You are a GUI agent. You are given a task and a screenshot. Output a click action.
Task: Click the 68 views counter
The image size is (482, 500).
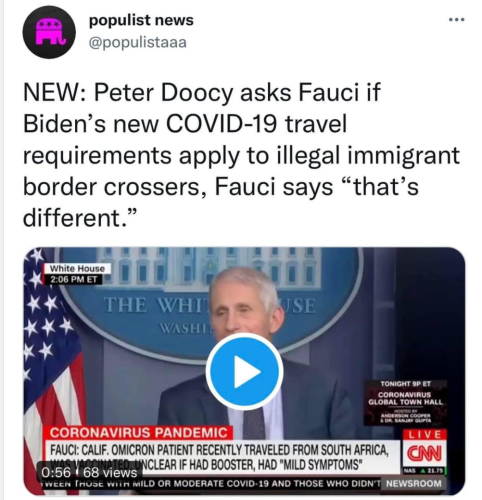[x=110, y=472]
